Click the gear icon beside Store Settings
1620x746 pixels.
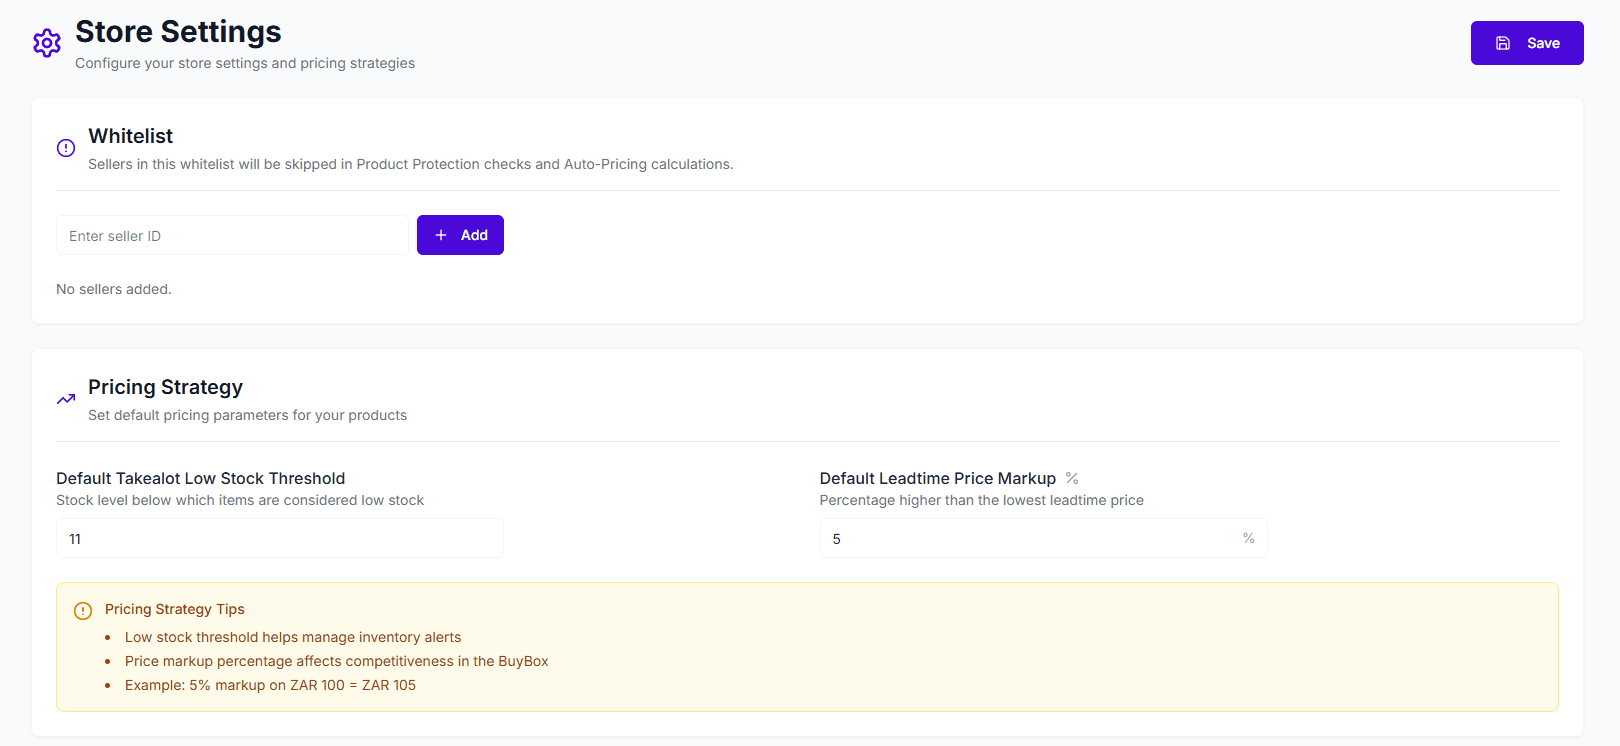tap(47, 43)
